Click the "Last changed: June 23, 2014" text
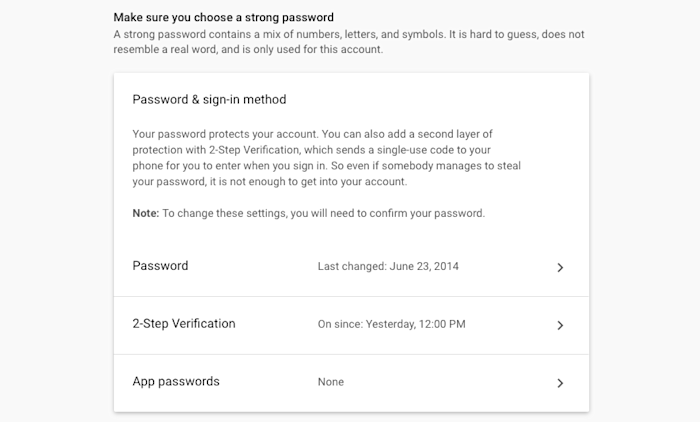 tap(388, 267)
